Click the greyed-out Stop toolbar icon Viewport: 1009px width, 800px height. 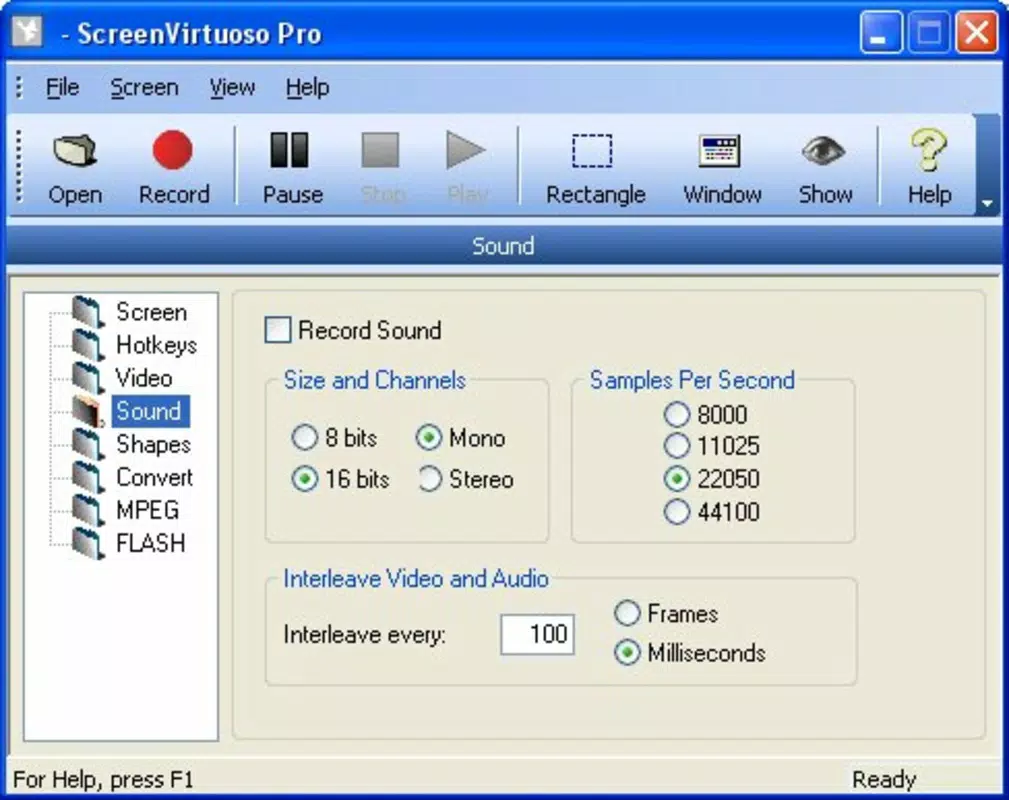(x=380, y=151)
